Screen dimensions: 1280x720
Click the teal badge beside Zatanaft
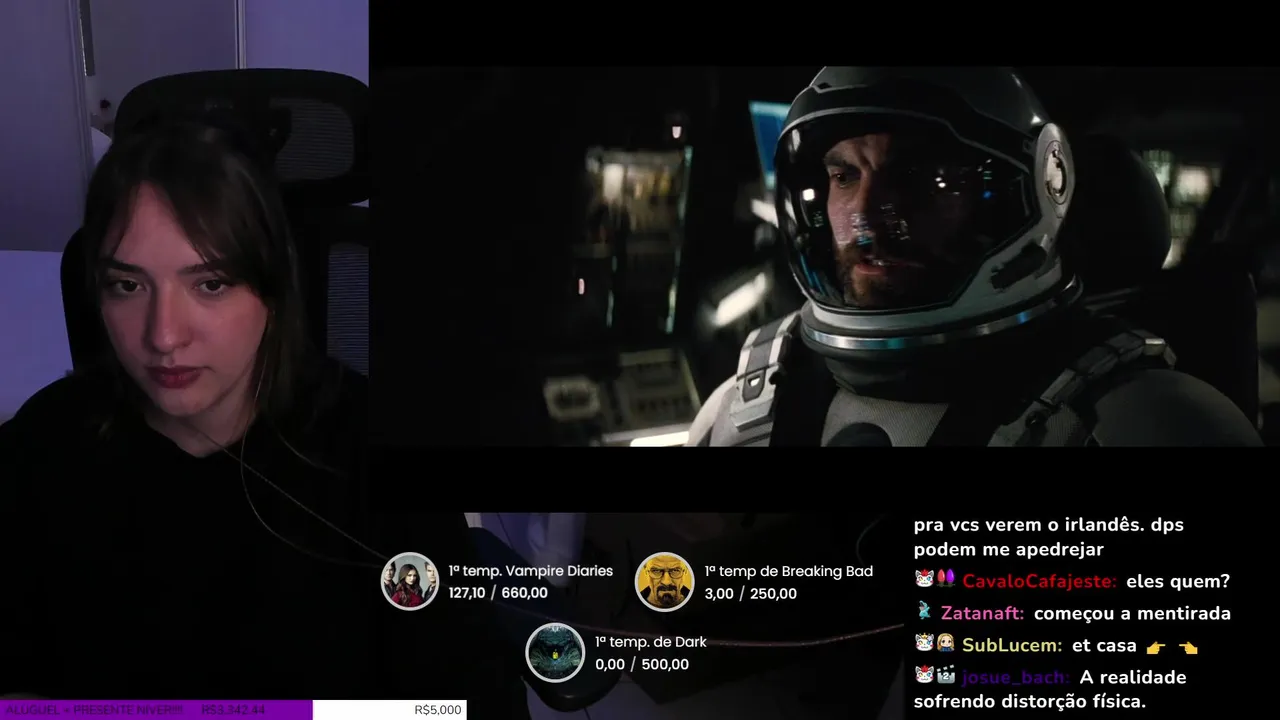pos(923,611)
